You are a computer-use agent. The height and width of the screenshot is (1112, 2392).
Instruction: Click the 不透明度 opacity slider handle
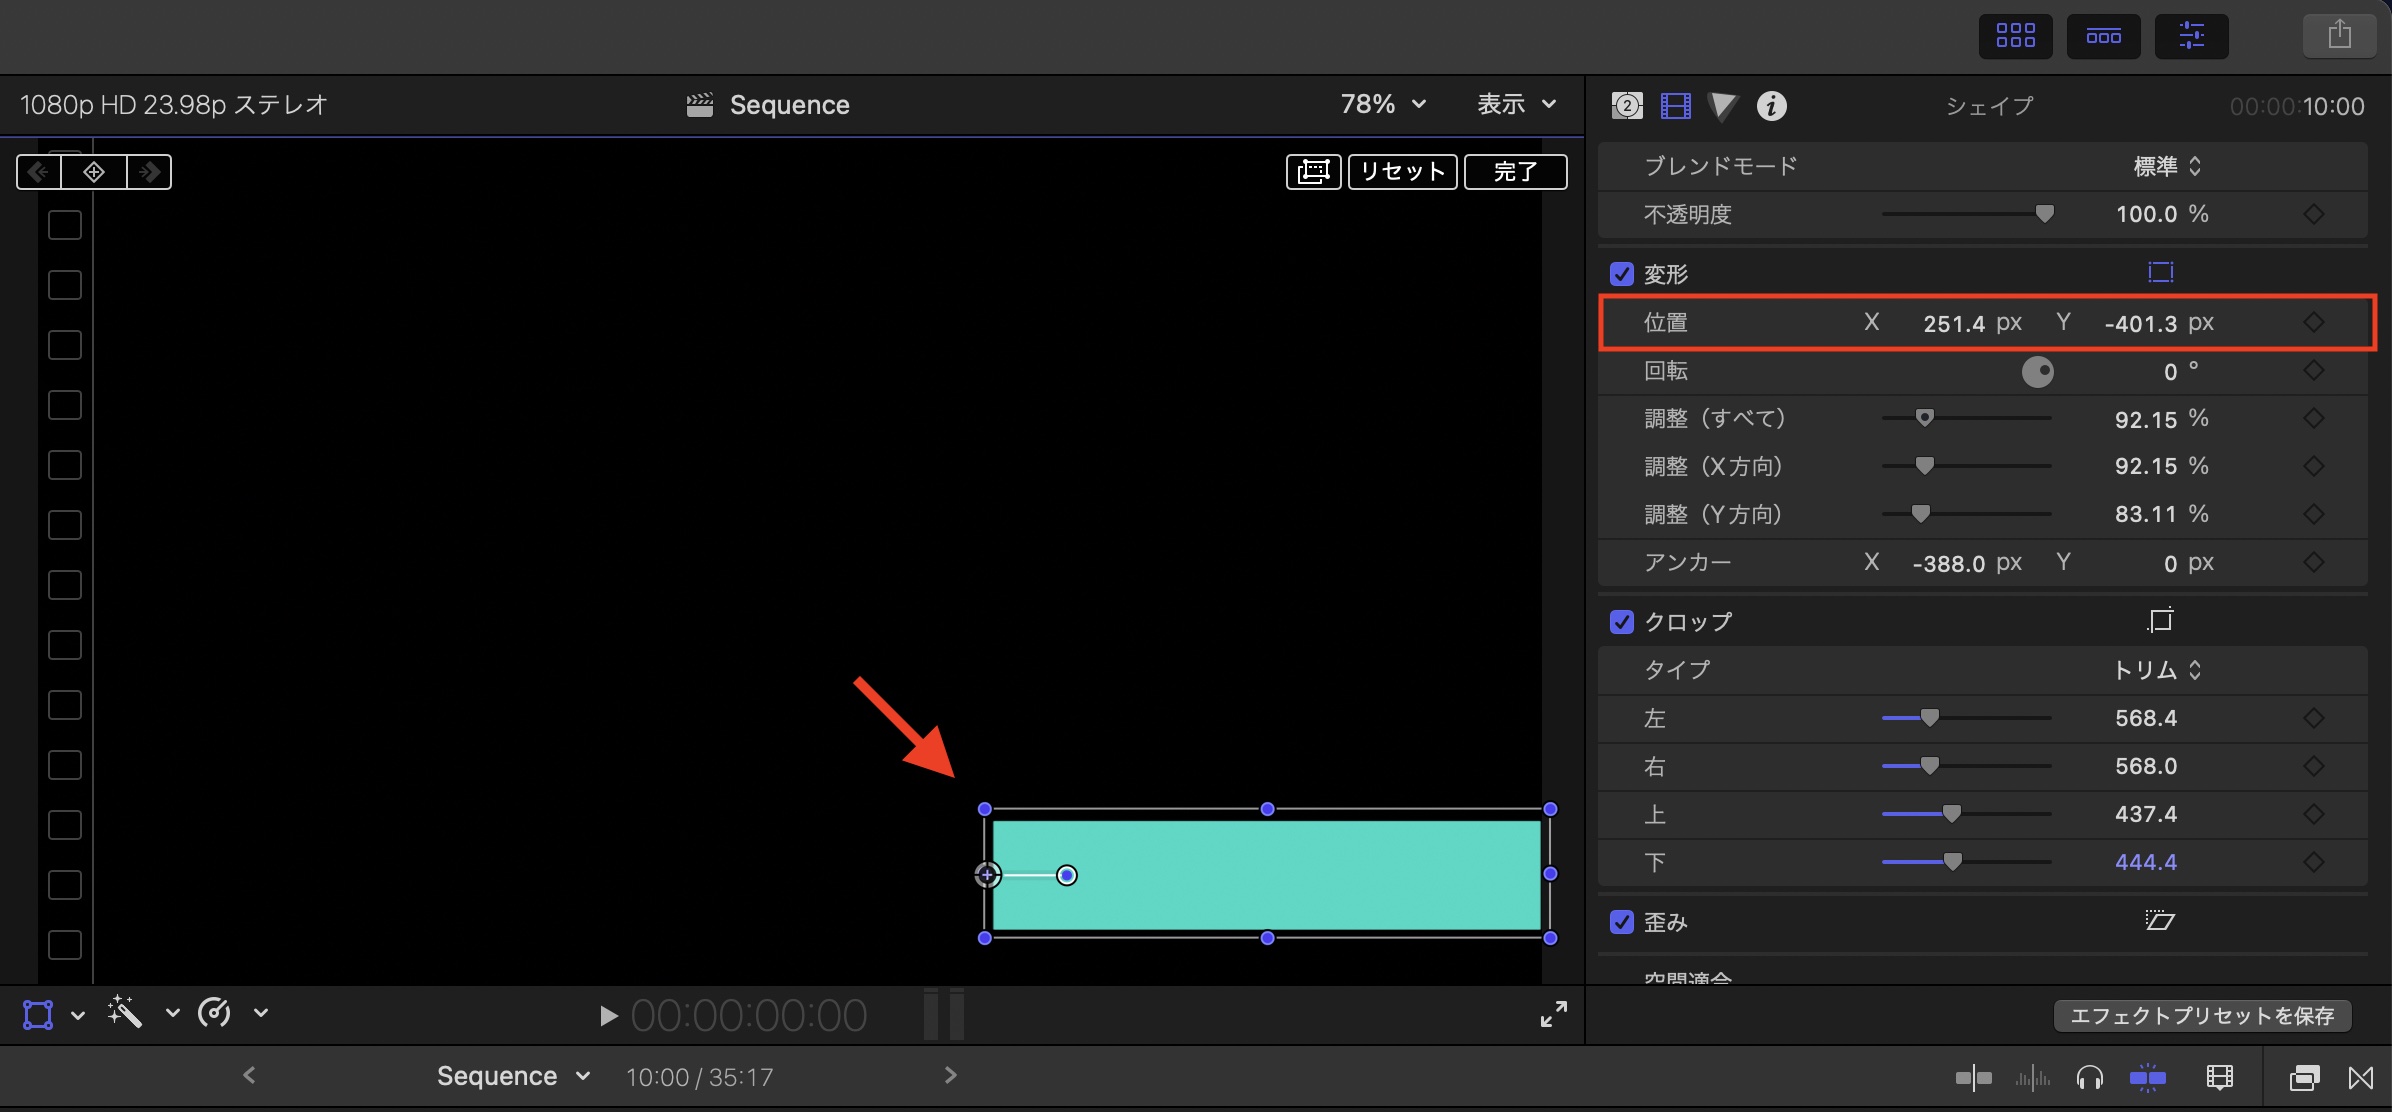2045,213
